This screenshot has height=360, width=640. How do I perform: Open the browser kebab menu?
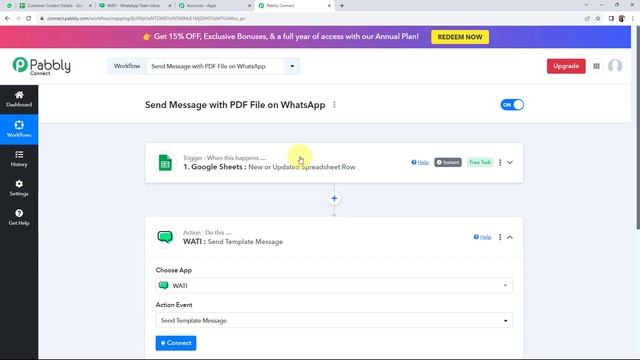click(x=633, y=18)
